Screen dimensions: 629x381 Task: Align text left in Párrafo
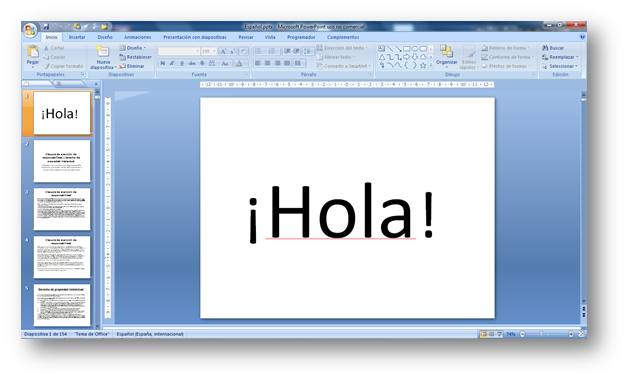tap(258, 63)
